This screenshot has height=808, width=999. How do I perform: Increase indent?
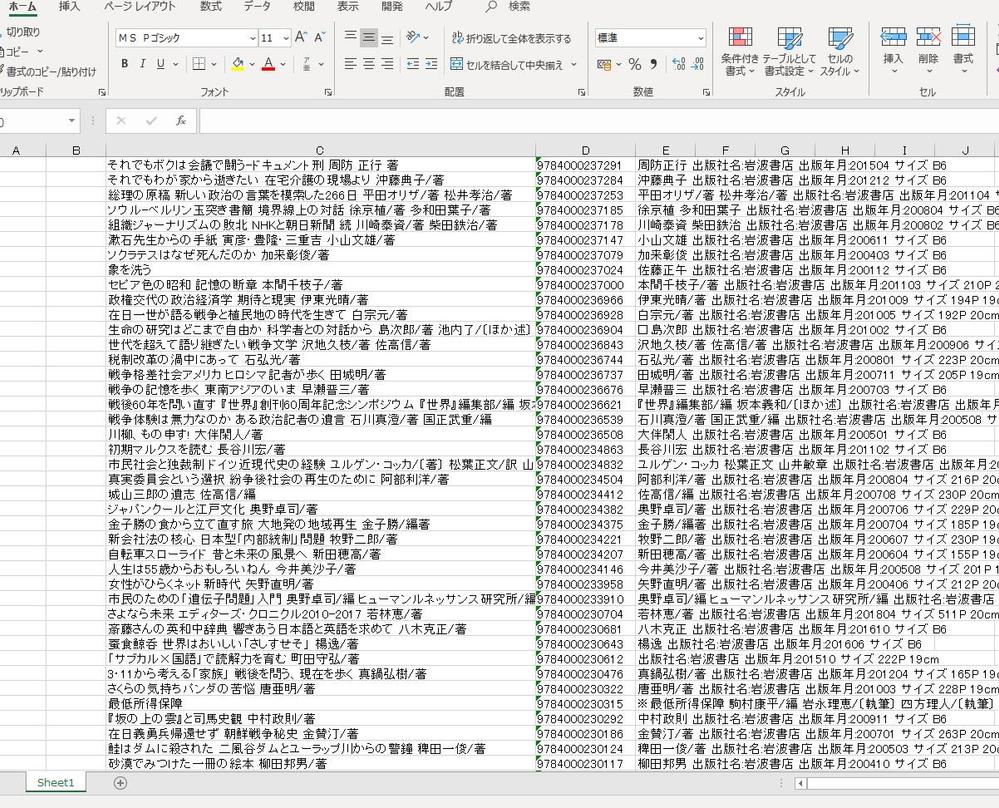(431, 64)
